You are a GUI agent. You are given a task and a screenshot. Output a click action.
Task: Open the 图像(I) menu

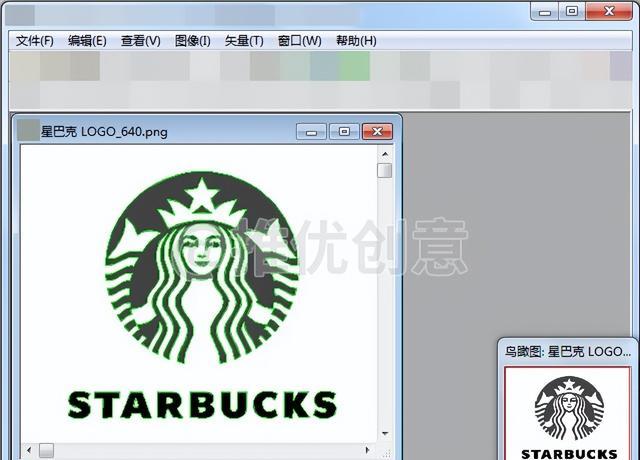click(192, 41)
